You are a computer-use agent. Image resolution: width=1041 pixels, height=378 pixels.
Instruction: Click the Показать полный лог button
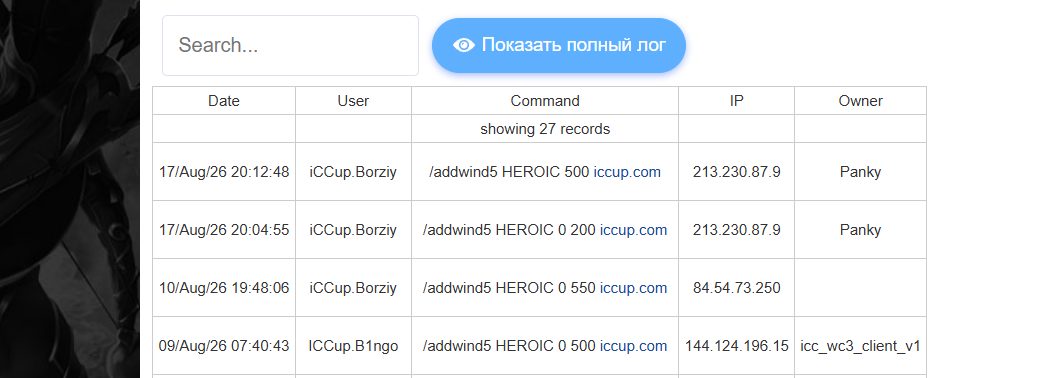click(x=558, y=45)
